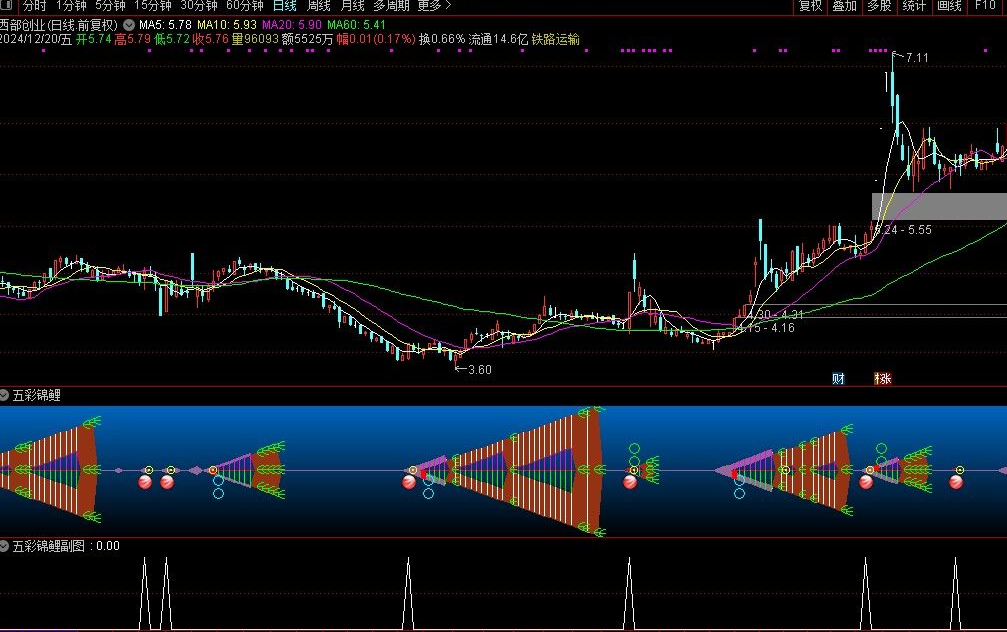Click the 高5.79 high price value
This screenshot has height=632, width=1007.
click(x=133, y=39)
